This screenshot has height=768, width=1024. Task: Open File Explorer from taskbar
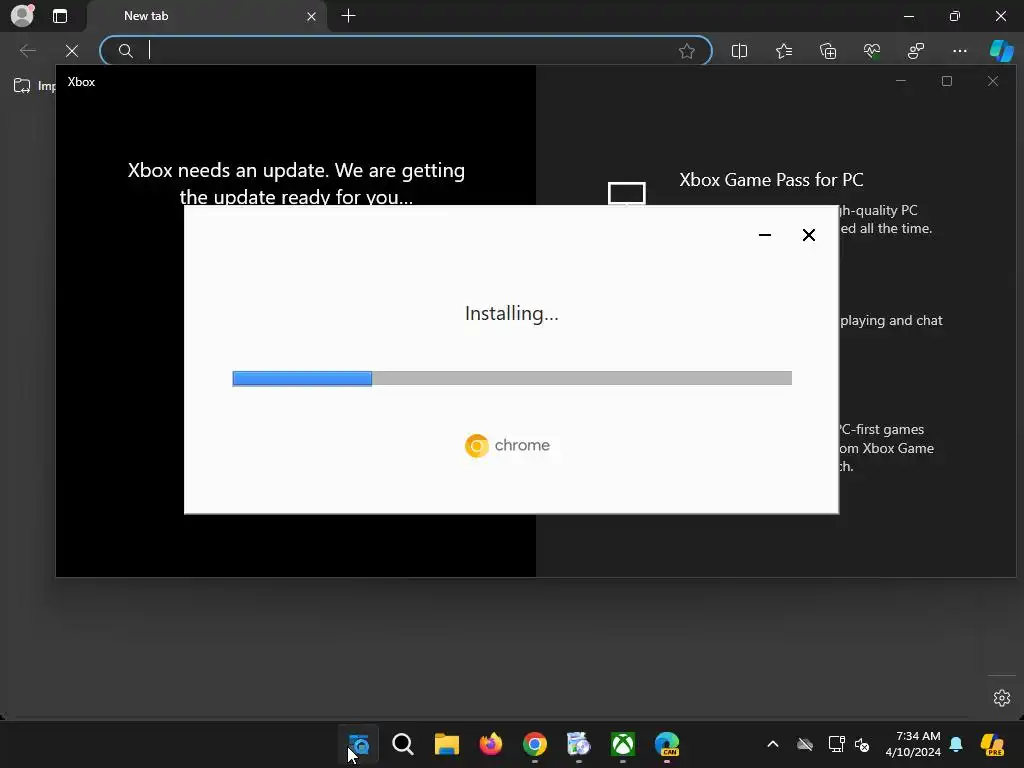point(447,744)
